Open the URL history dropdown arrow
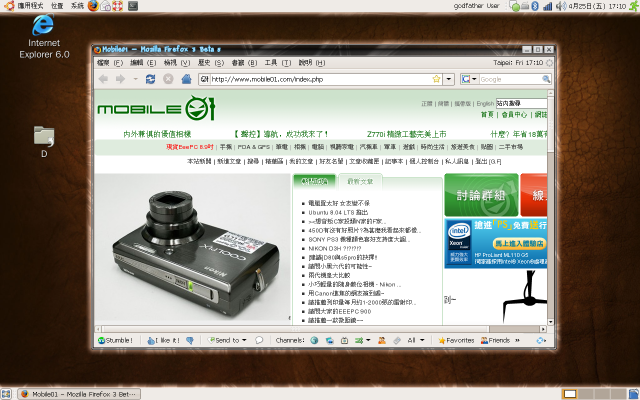This screenshot has width=640, height=400. [x=449, y=79]
